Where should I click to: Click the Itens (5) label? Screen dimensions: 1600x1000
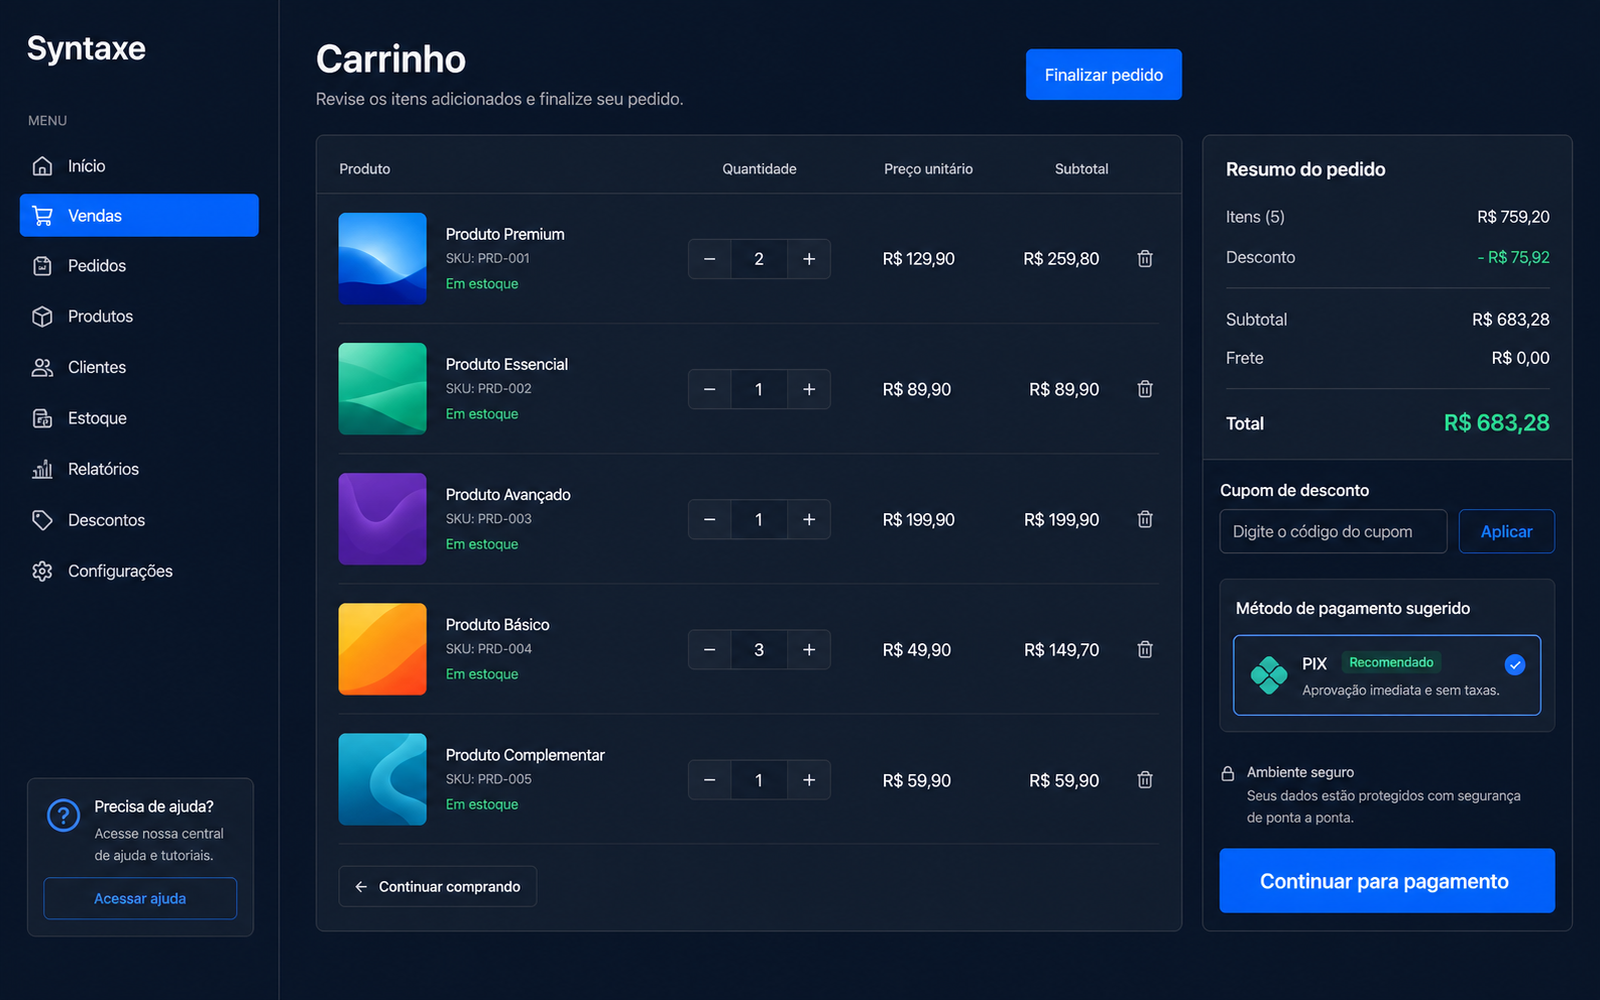[x=1255, y=217]
